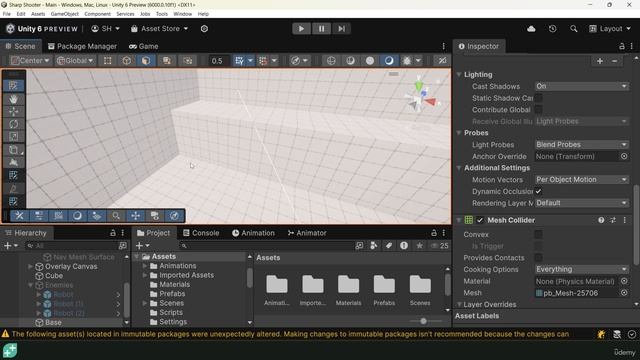640x360 pixels.
Task: Open the Layout dropdown
Action: [x=610, y=29]
